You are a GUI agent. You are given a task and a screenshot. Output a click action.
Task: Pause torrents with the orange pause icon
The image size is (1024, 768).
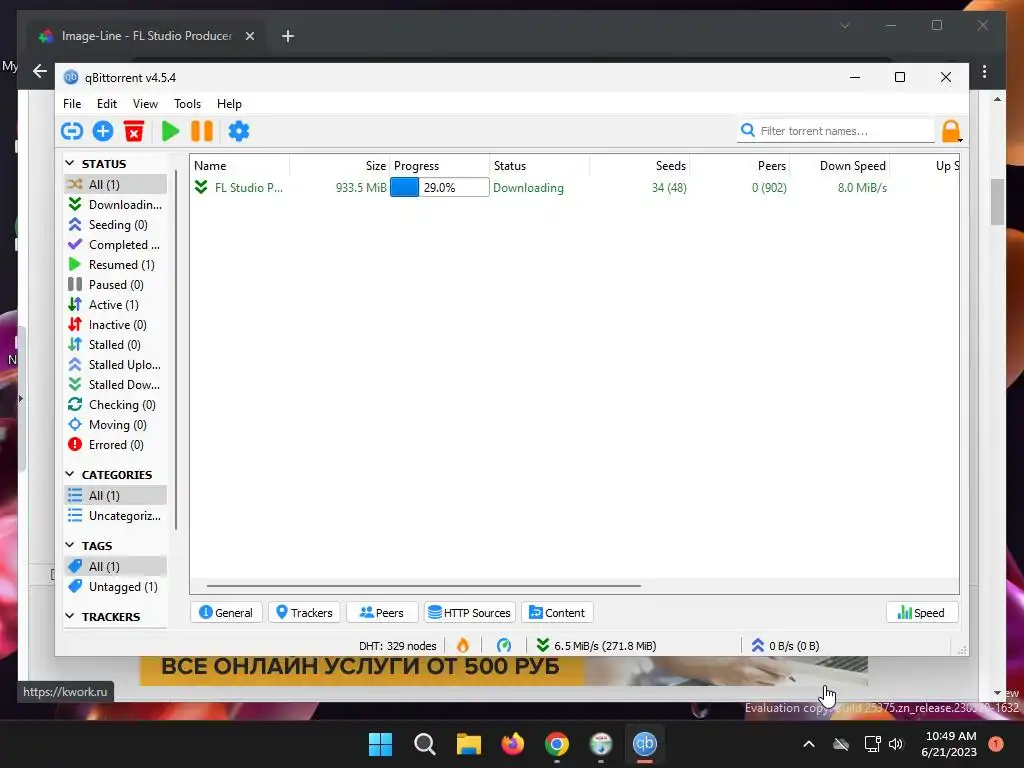[202, 131]
